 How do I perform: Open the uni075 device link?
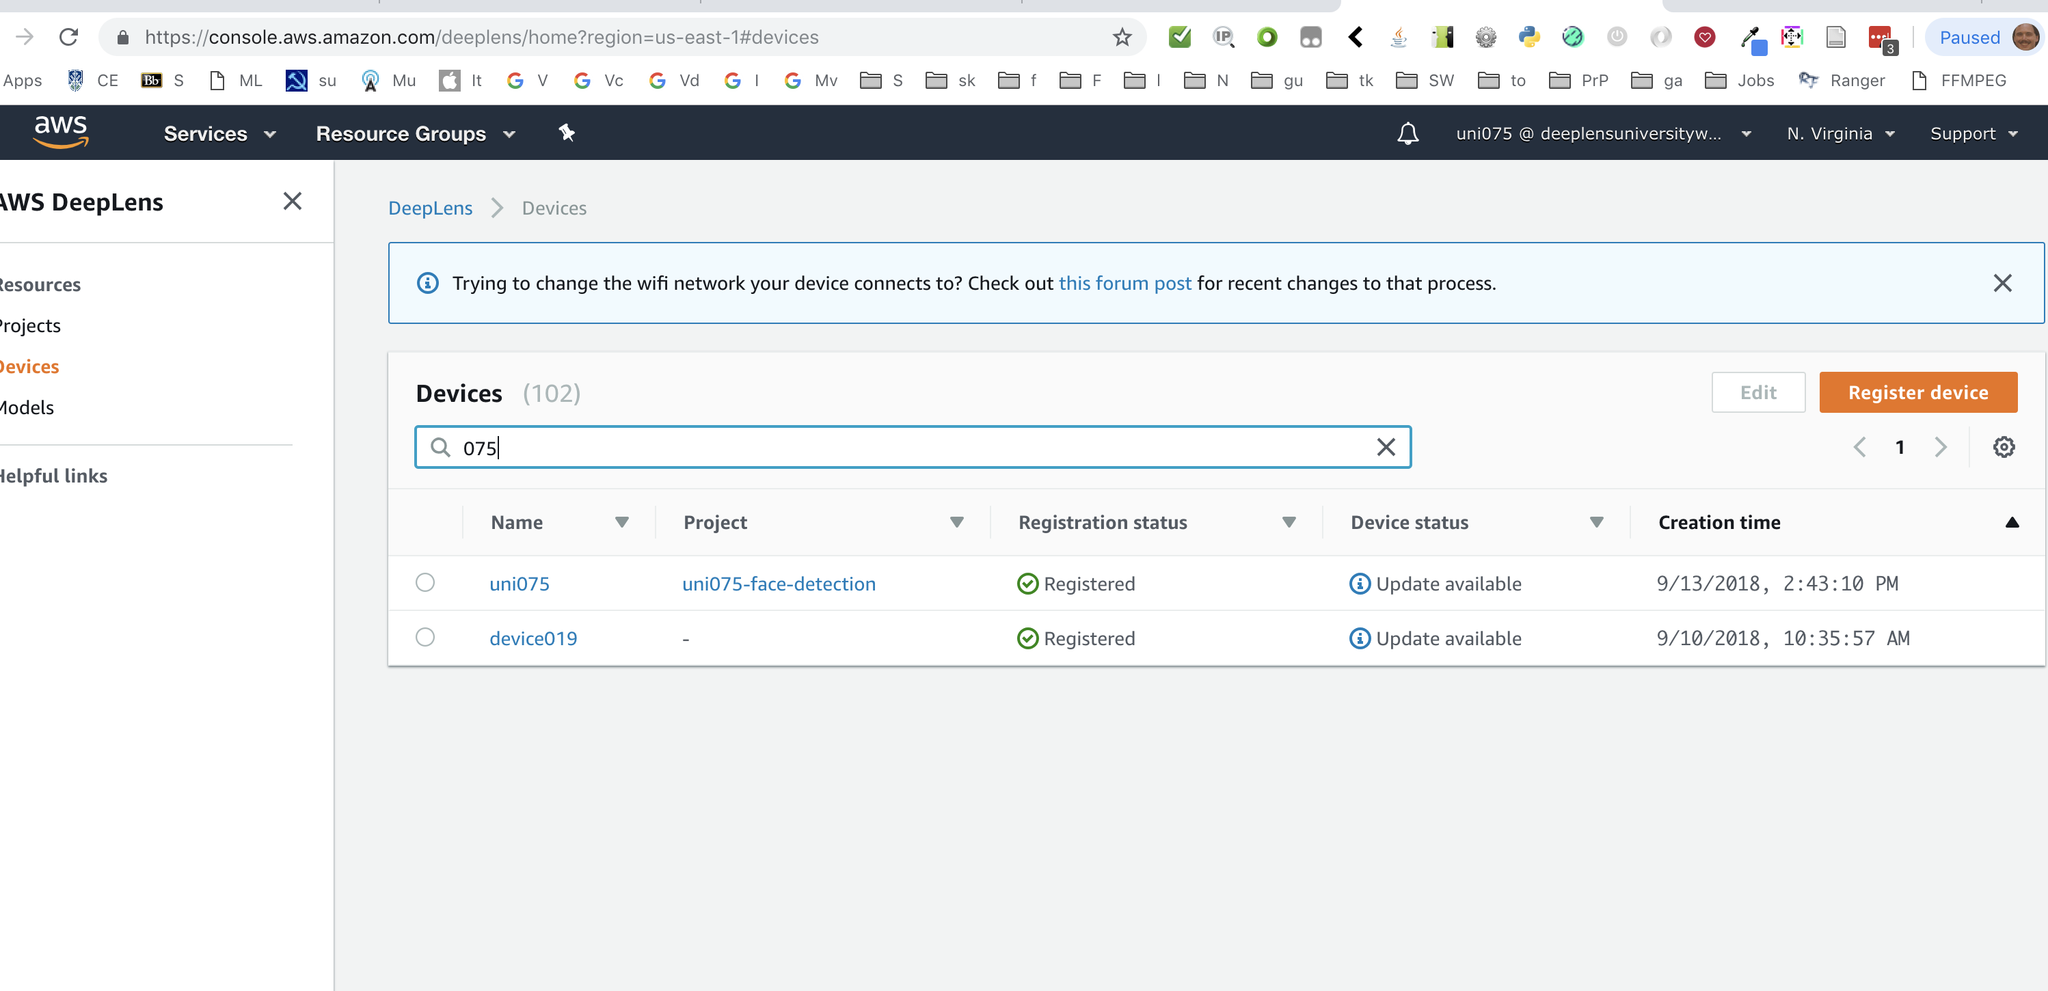click(x=519, y=583)
